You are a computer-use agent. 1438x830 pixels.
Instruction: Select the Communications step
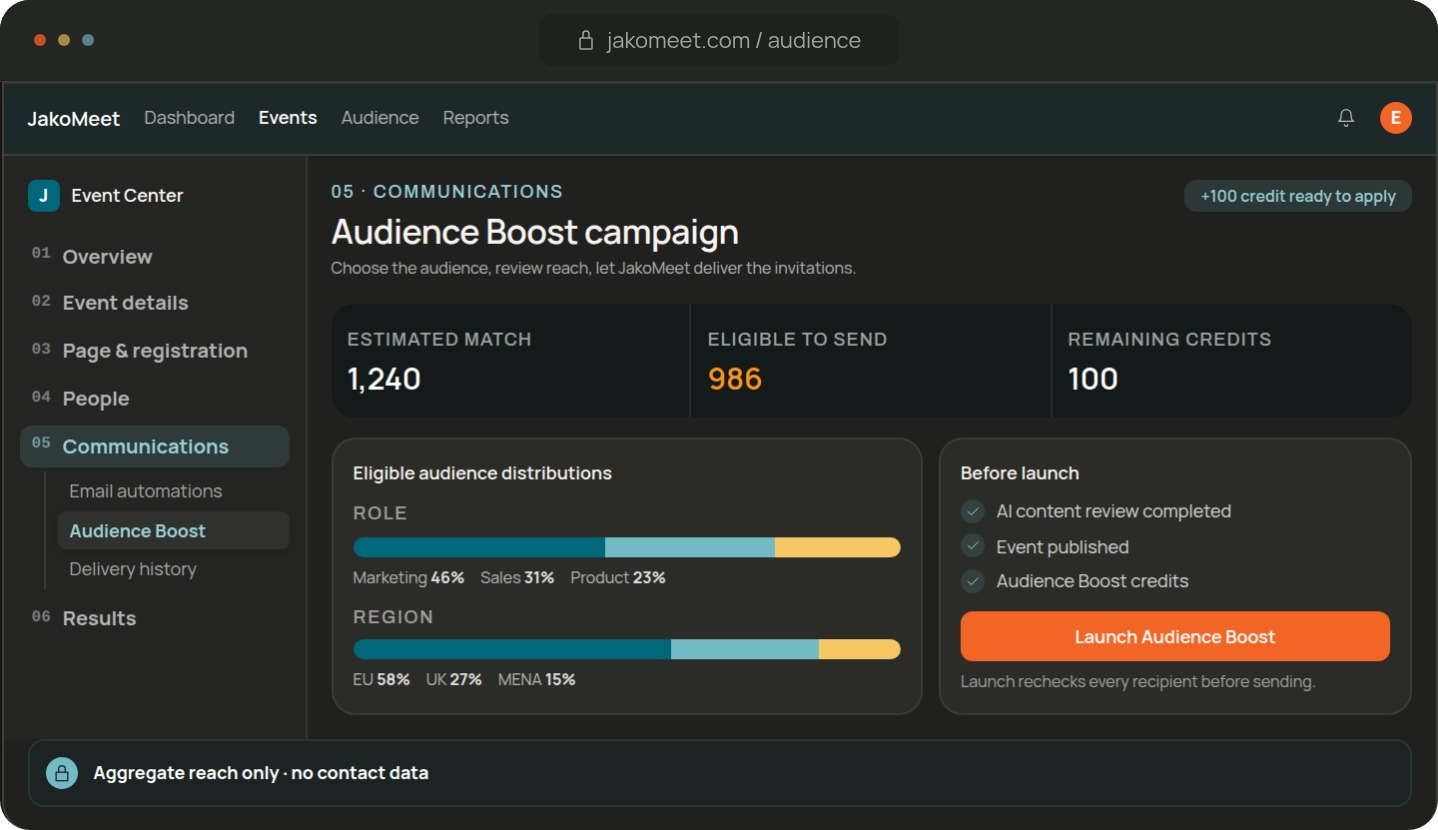[155, 447]
